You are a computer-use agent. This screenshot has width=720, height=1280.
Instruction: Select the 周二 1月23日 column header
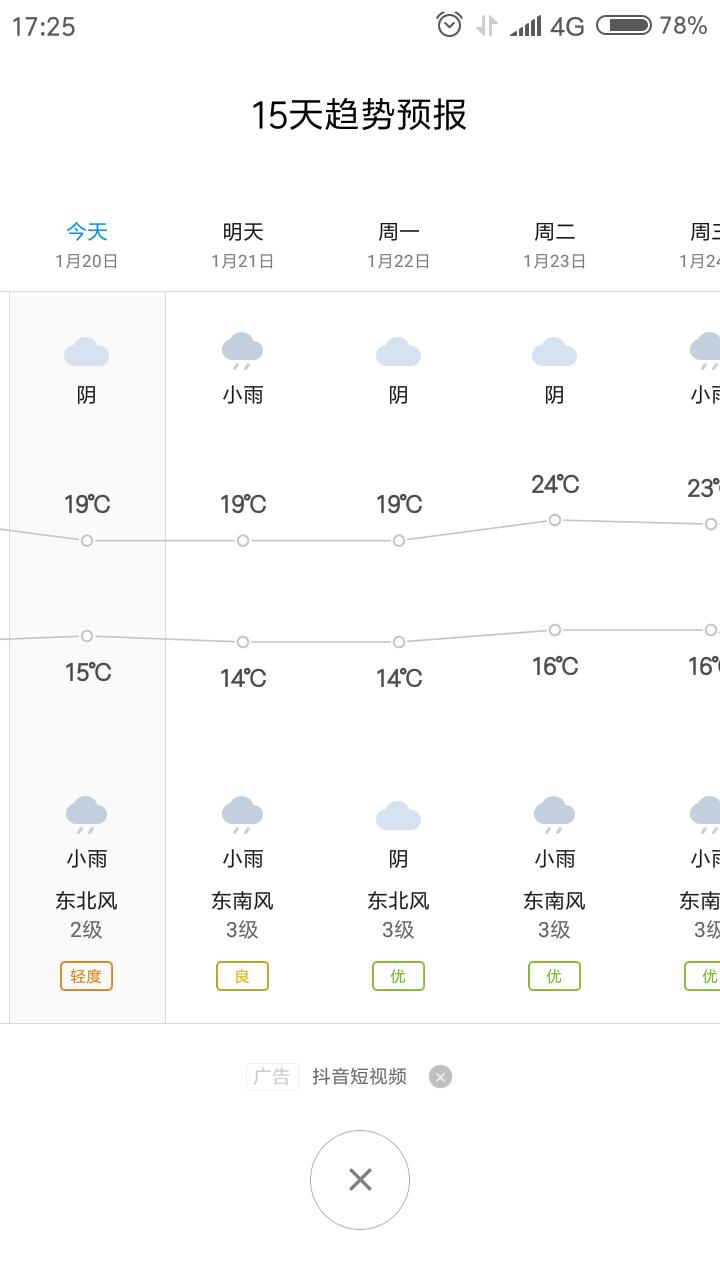pos(555,245)
